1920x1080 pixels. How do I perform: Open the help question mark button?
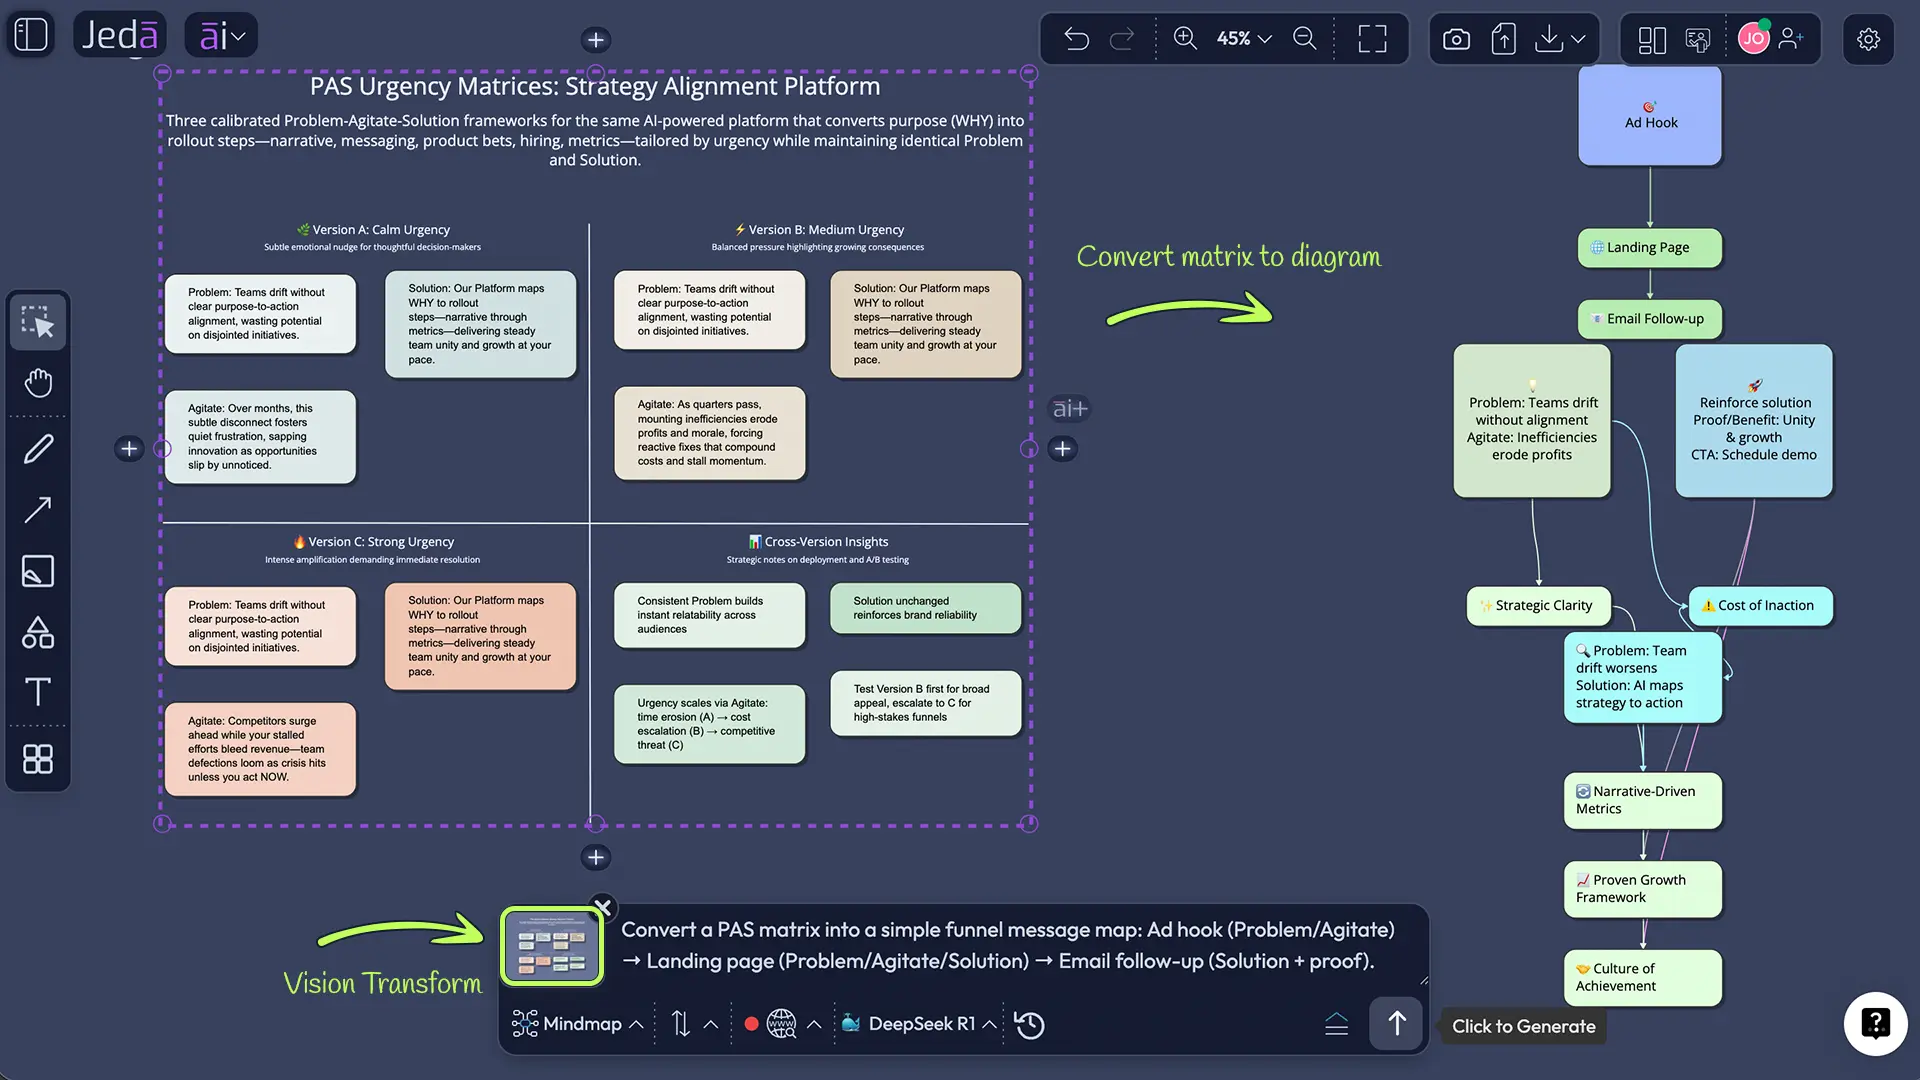point(1875,1023)
